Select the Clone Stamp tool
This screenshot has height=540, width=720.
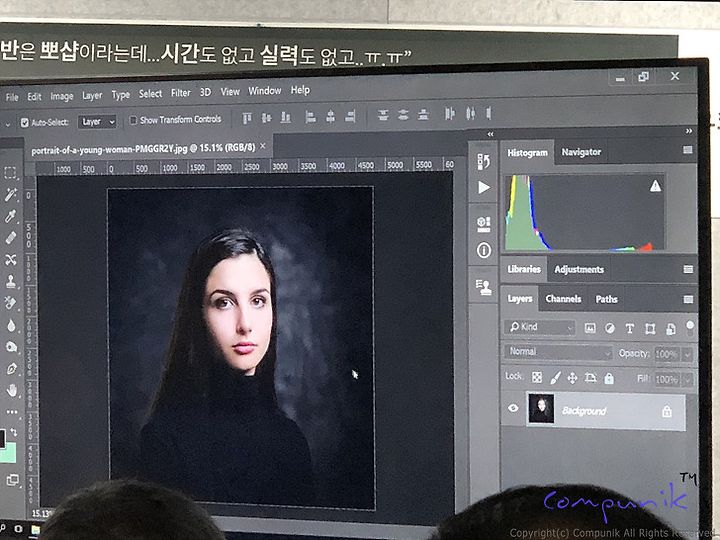[x=11, y=281]
